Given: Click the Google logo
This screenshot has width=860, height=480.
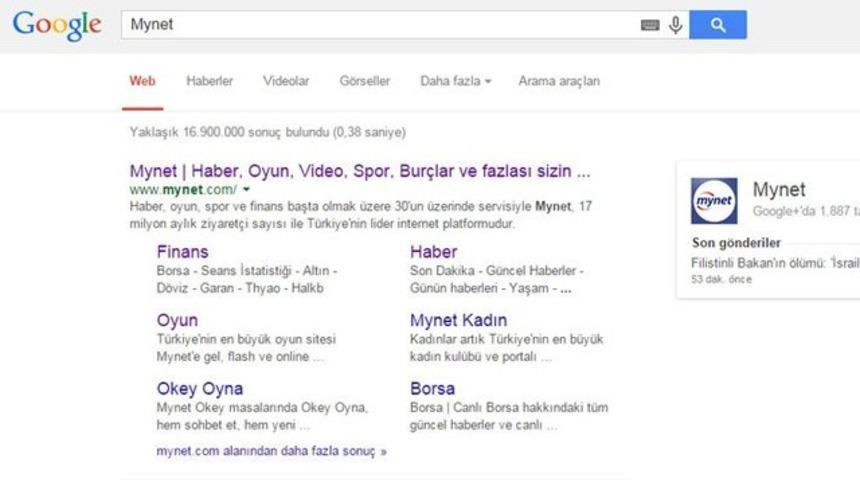Looking at the screenshot, I should (x=57, y=25).
